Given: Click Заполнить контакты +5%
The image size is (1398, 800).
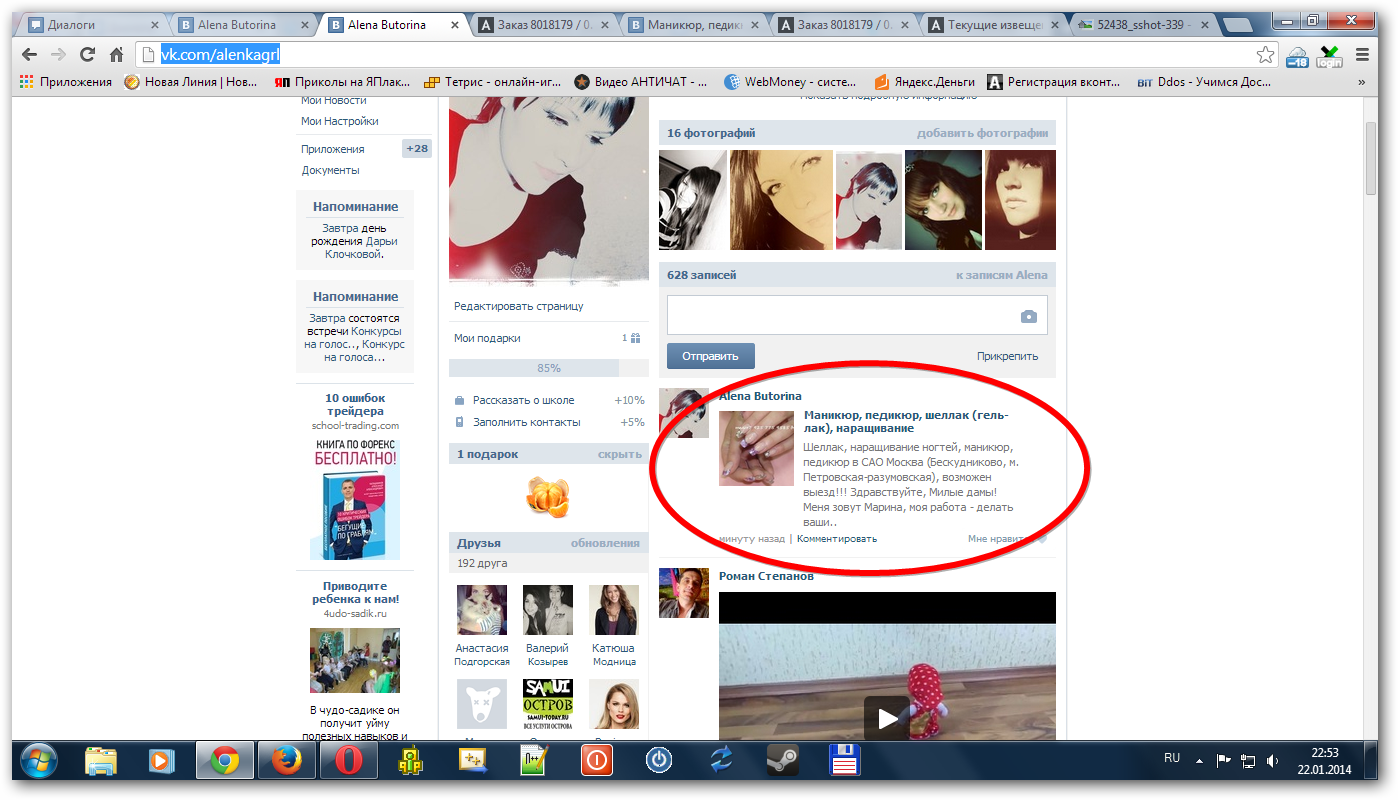Looking at the screenshot, I should (548, 422).
